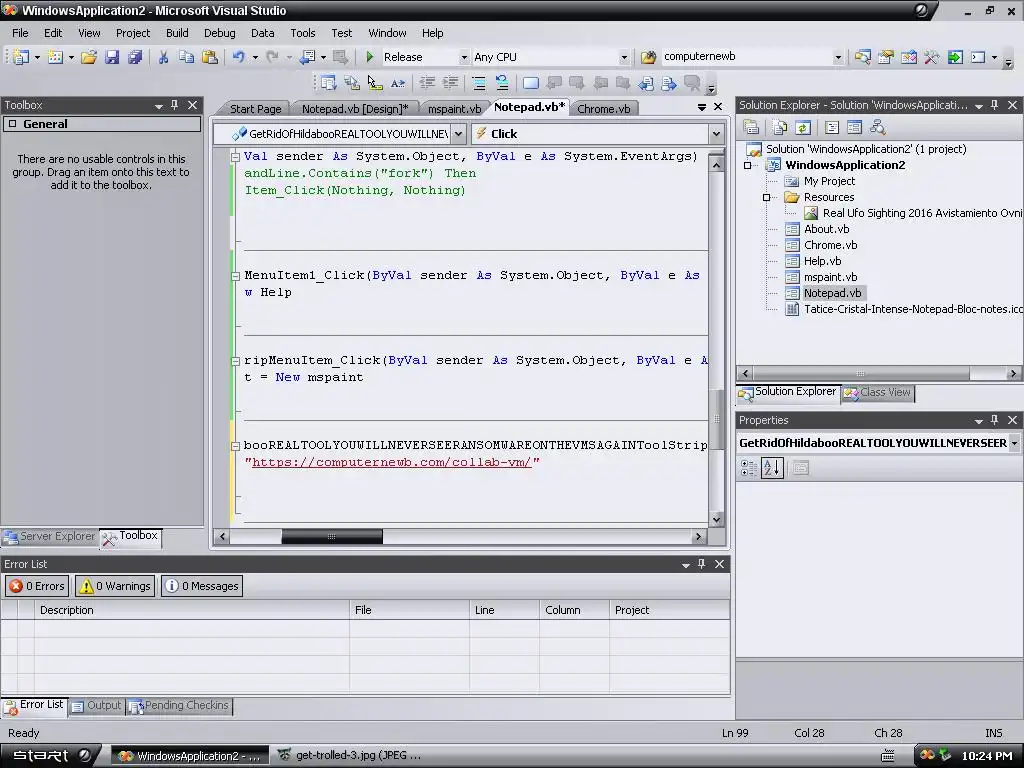Click the Refresh icon in Solution Explorer
1024x768 pixels.
[803, 127]
